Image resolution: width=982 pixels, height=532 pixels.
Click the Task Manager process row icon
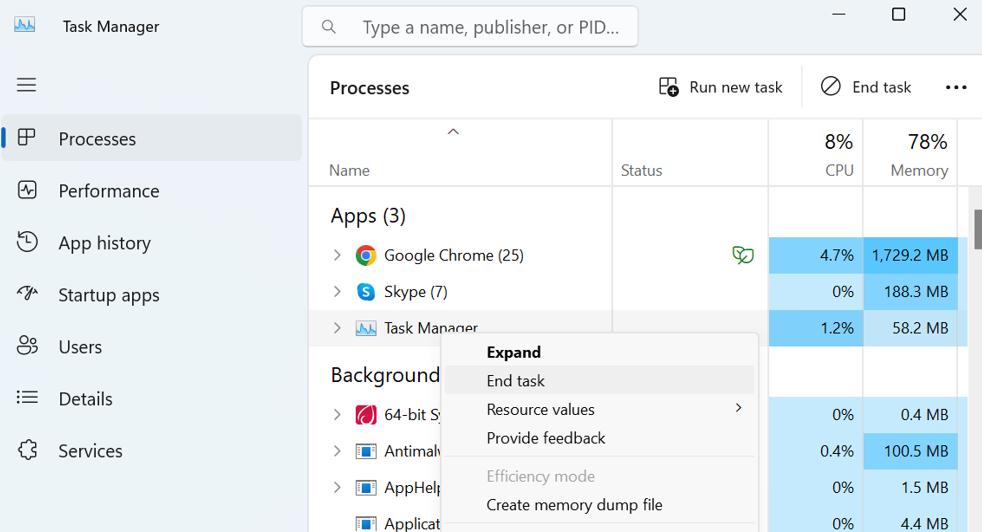click(x=366, y=328)
